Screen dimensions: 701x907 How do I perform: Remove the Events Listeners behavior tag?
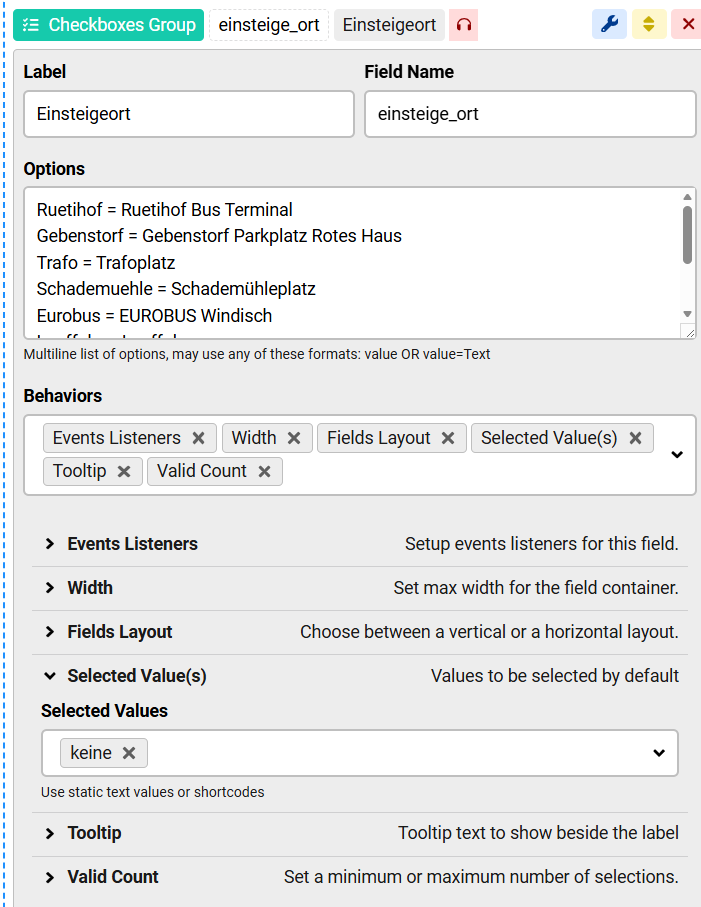198,438
